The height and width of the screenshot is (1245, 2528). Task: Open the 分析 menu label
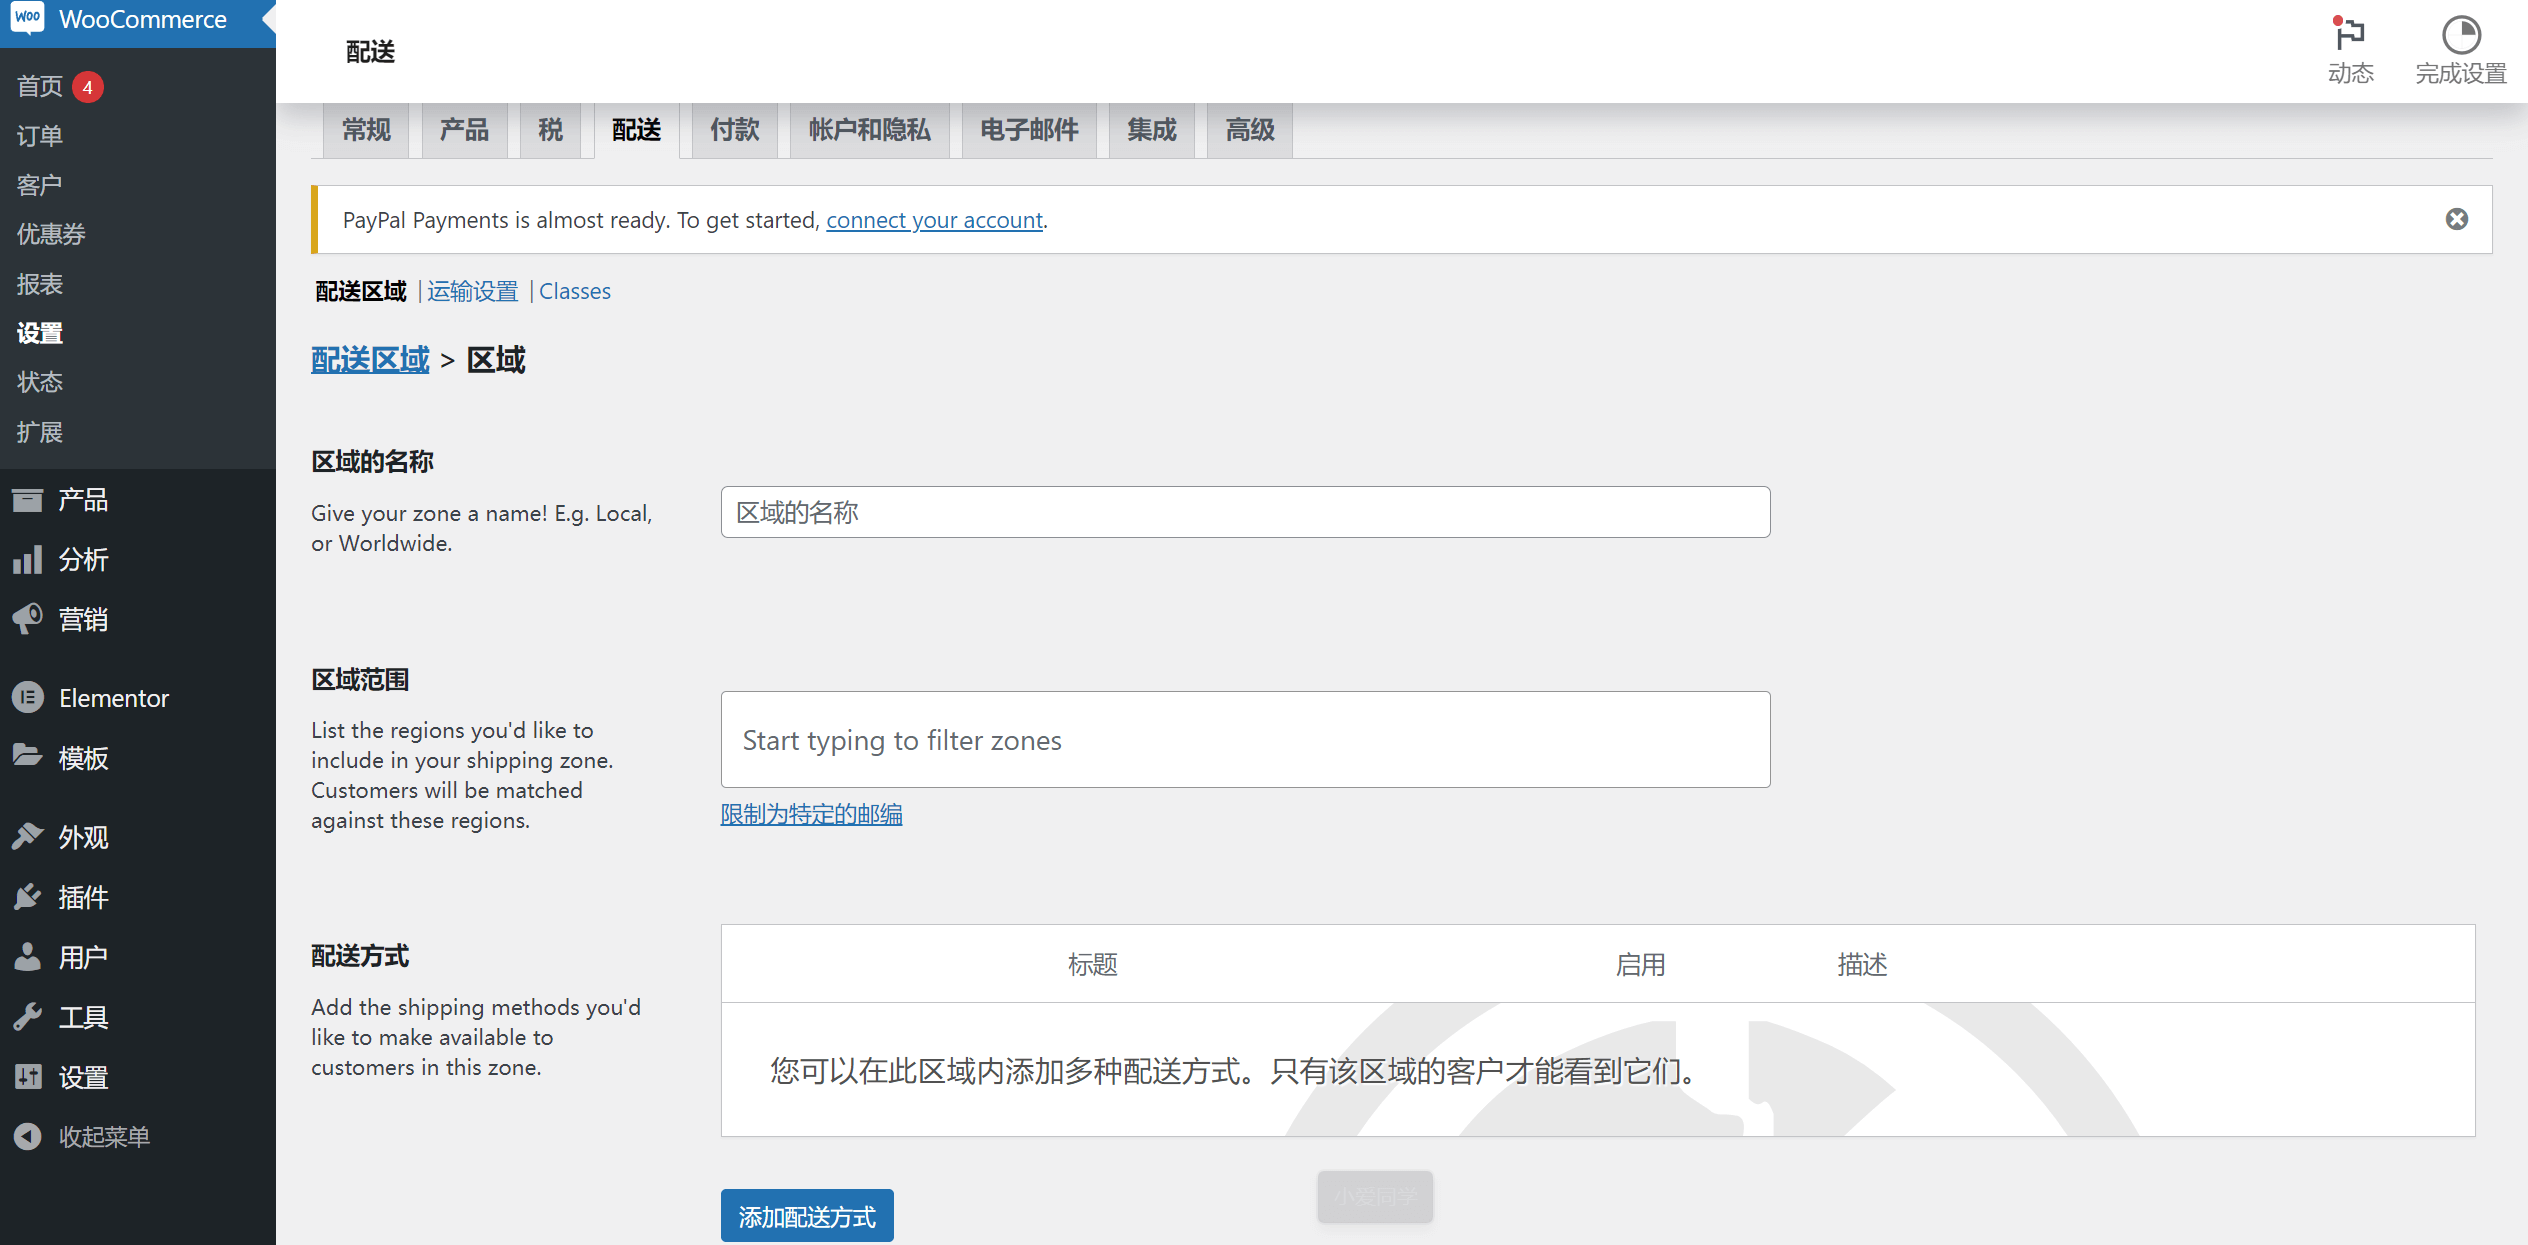83,560
